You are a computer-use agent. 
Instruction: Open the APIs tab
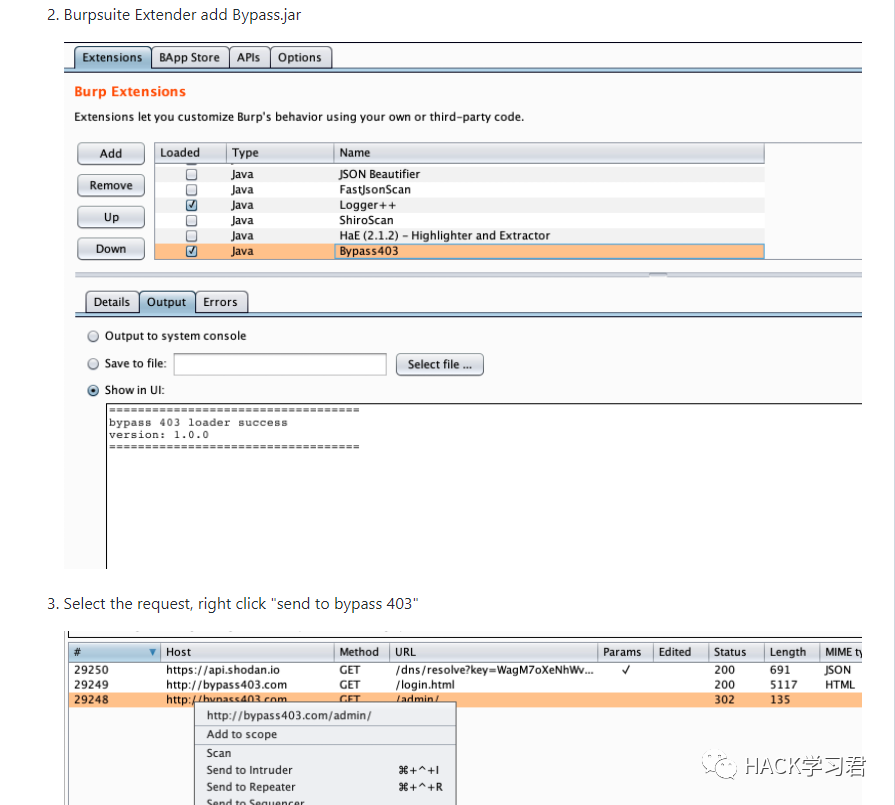pyautogui.click(x=248, y=58)
